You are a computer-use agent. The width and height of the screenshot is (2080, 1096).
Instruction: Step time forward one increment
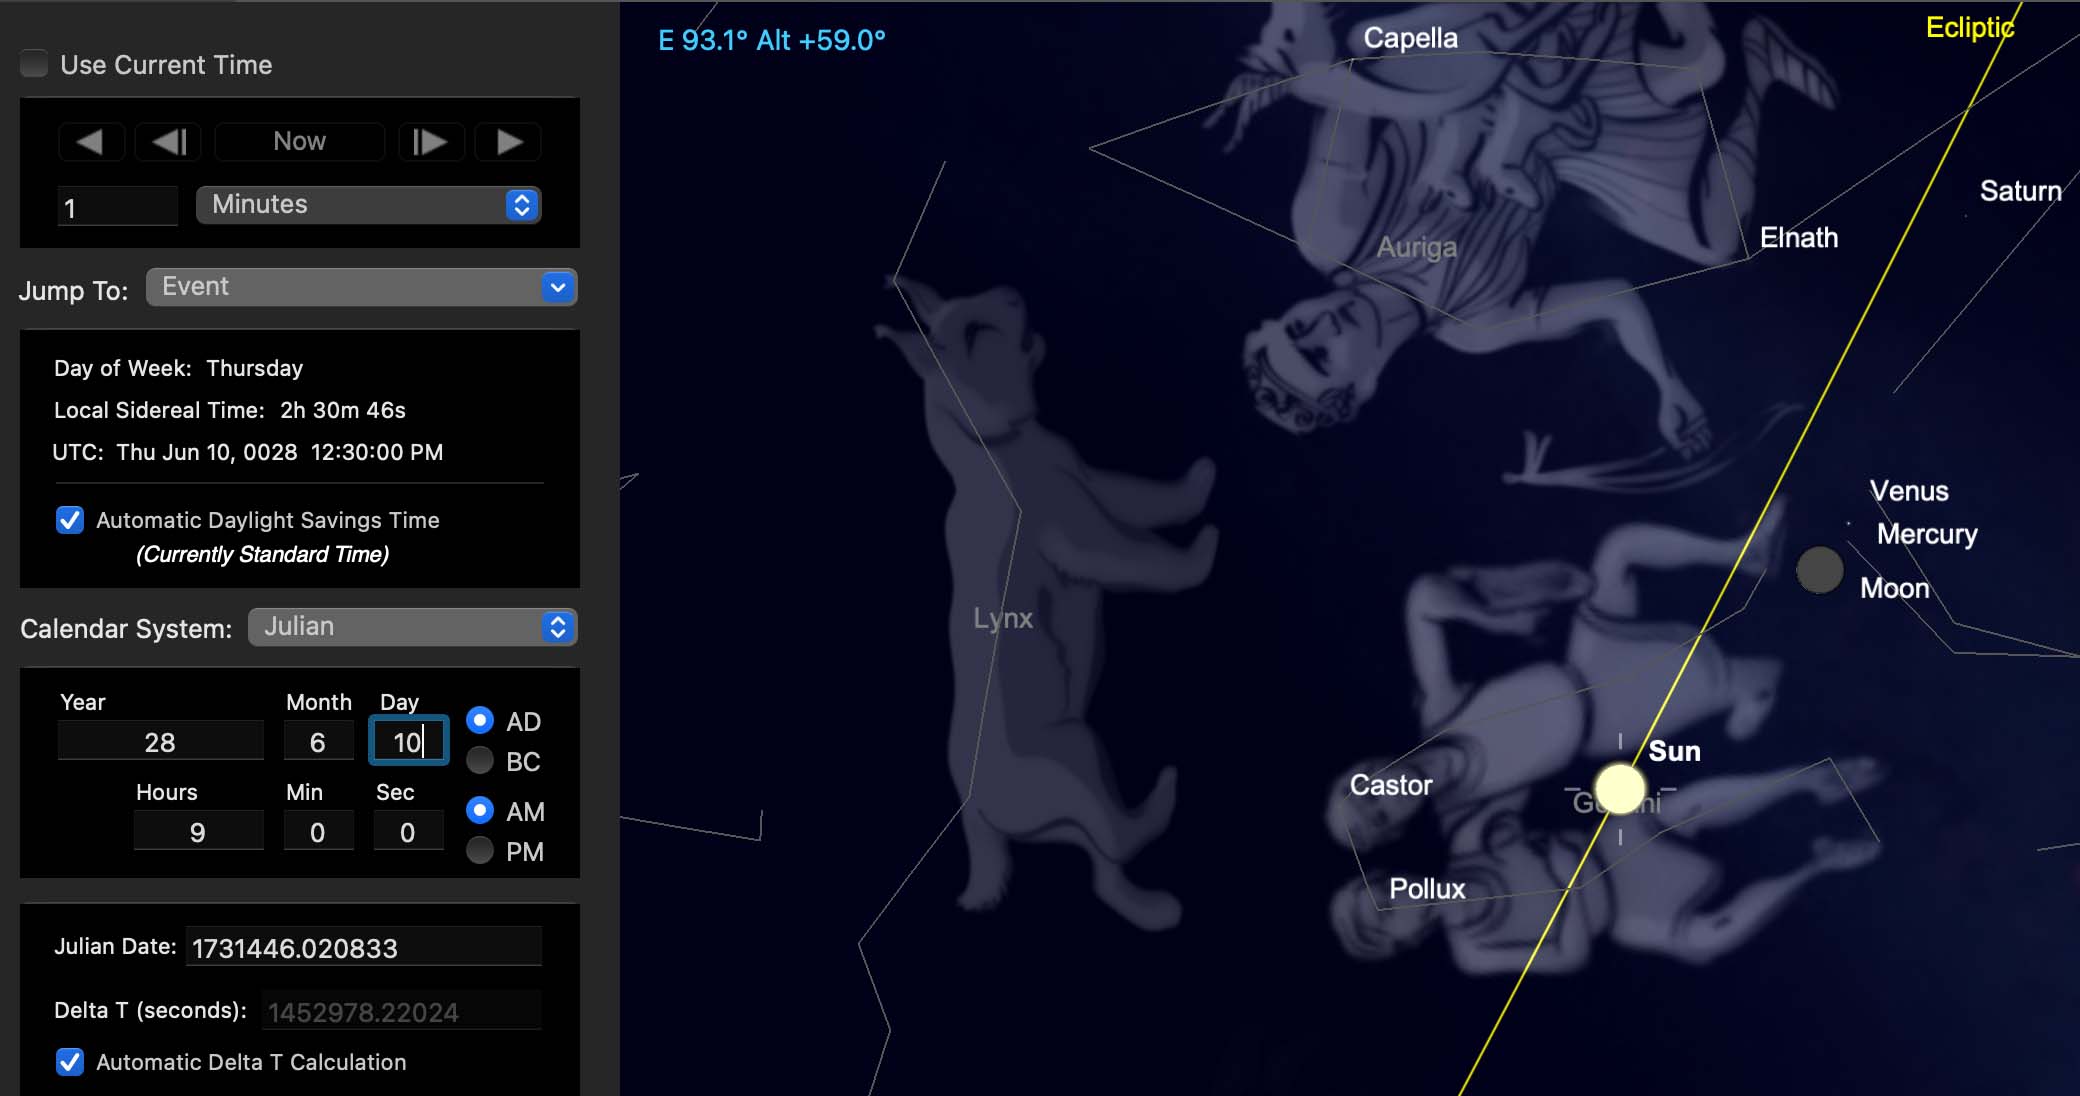point(430,142)
